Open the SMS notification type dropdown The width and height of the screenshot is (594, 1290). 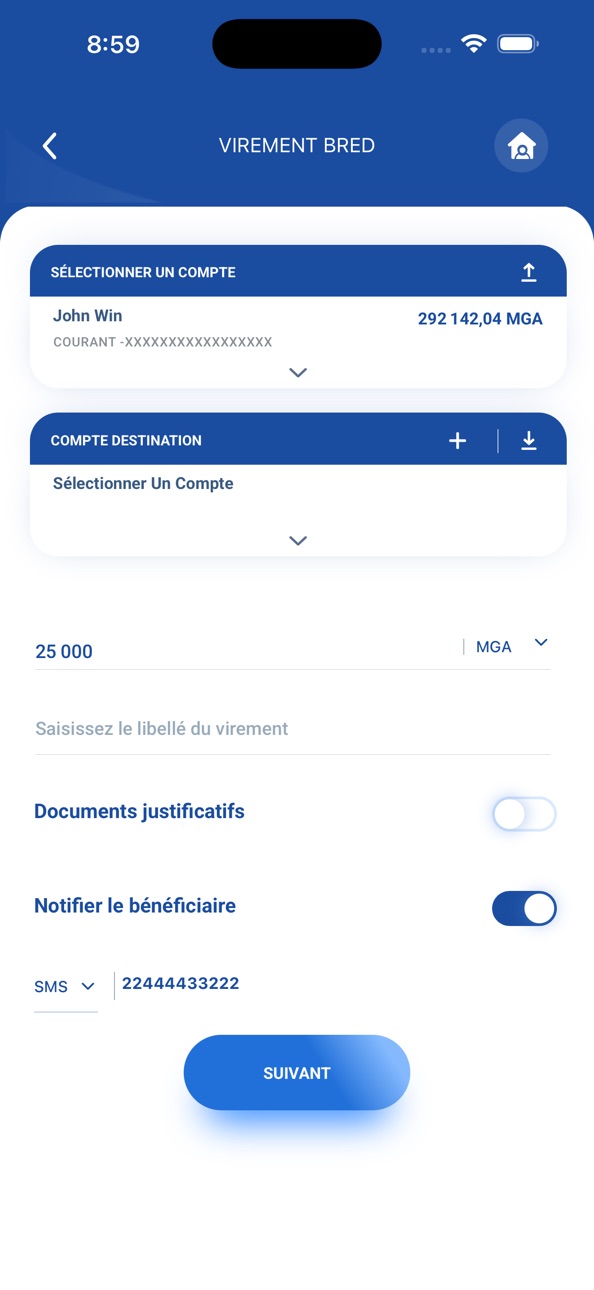tap(65, 987)
